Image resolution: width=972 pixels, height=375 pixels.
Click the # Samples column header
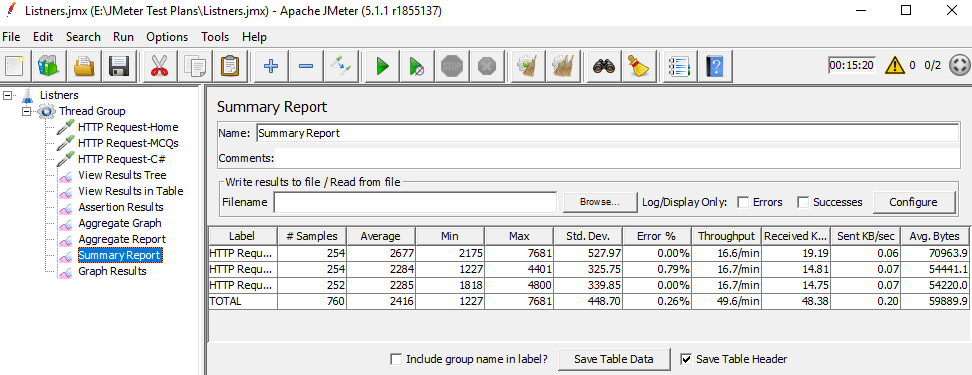(312, 236)
